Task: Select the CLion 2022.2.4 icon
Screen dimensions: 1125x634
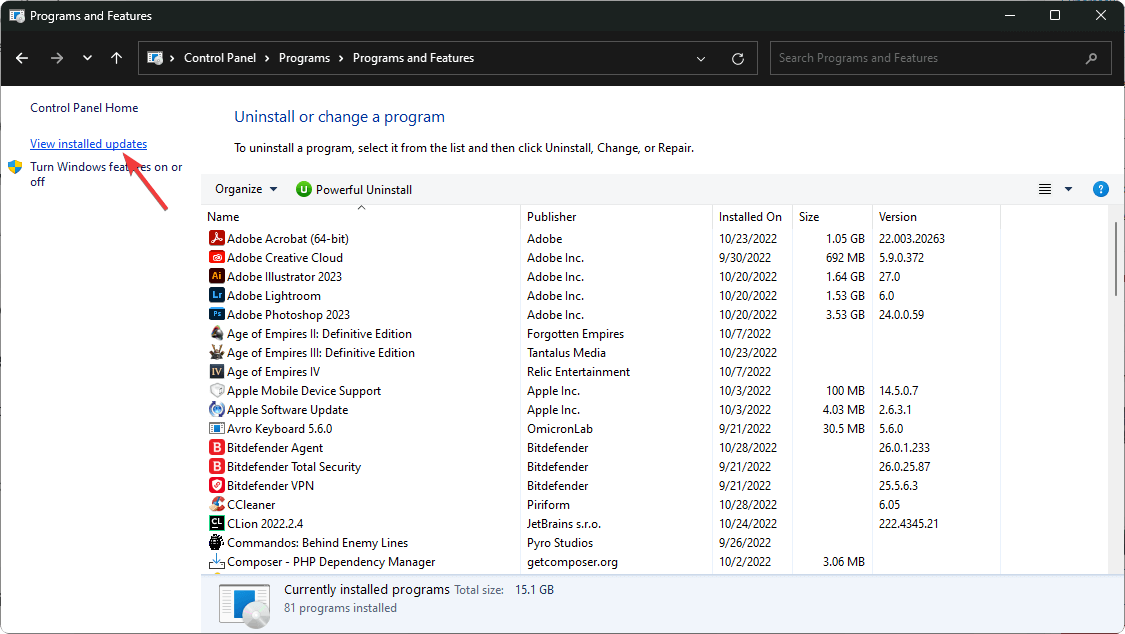Action: pyautogui.click(x=216, y=524)
